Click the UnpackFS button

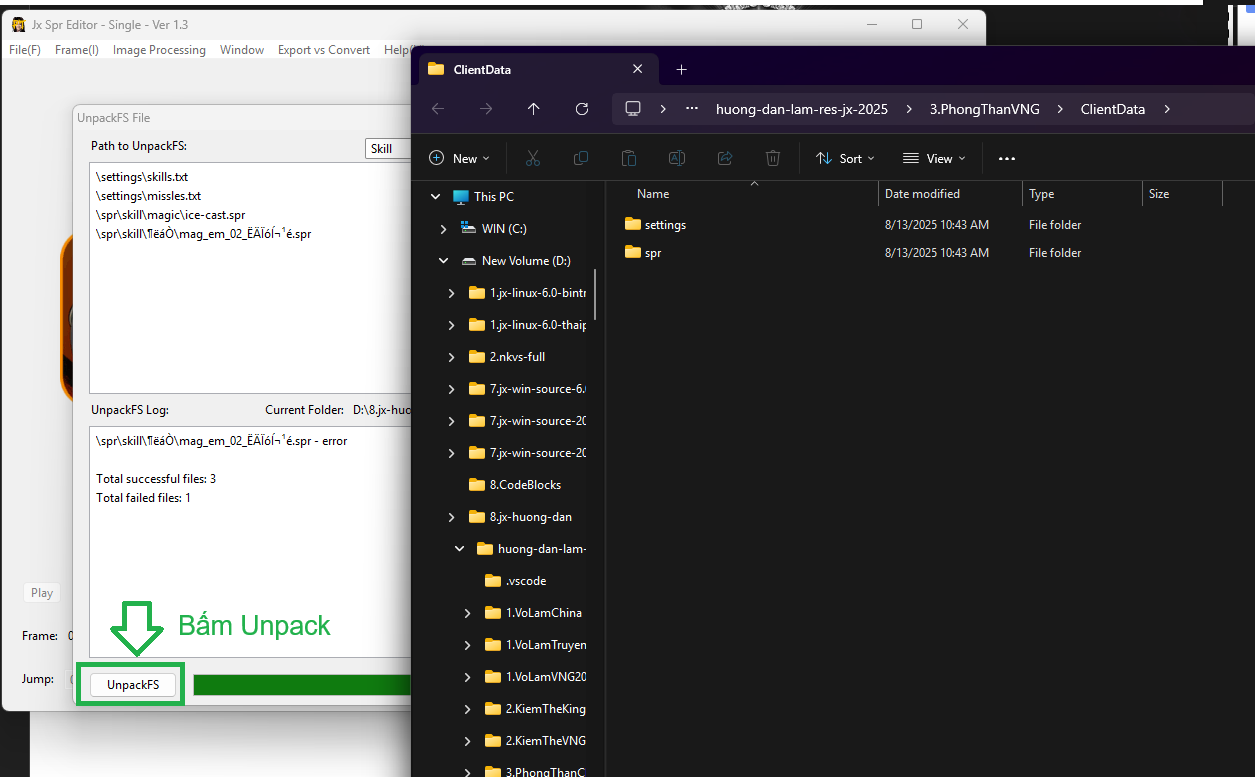133,684
